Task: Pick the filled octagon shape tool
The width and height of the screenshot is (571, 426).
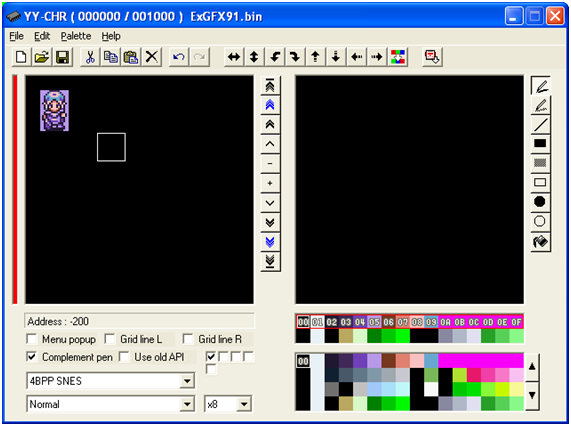Action: coord(541,202)
